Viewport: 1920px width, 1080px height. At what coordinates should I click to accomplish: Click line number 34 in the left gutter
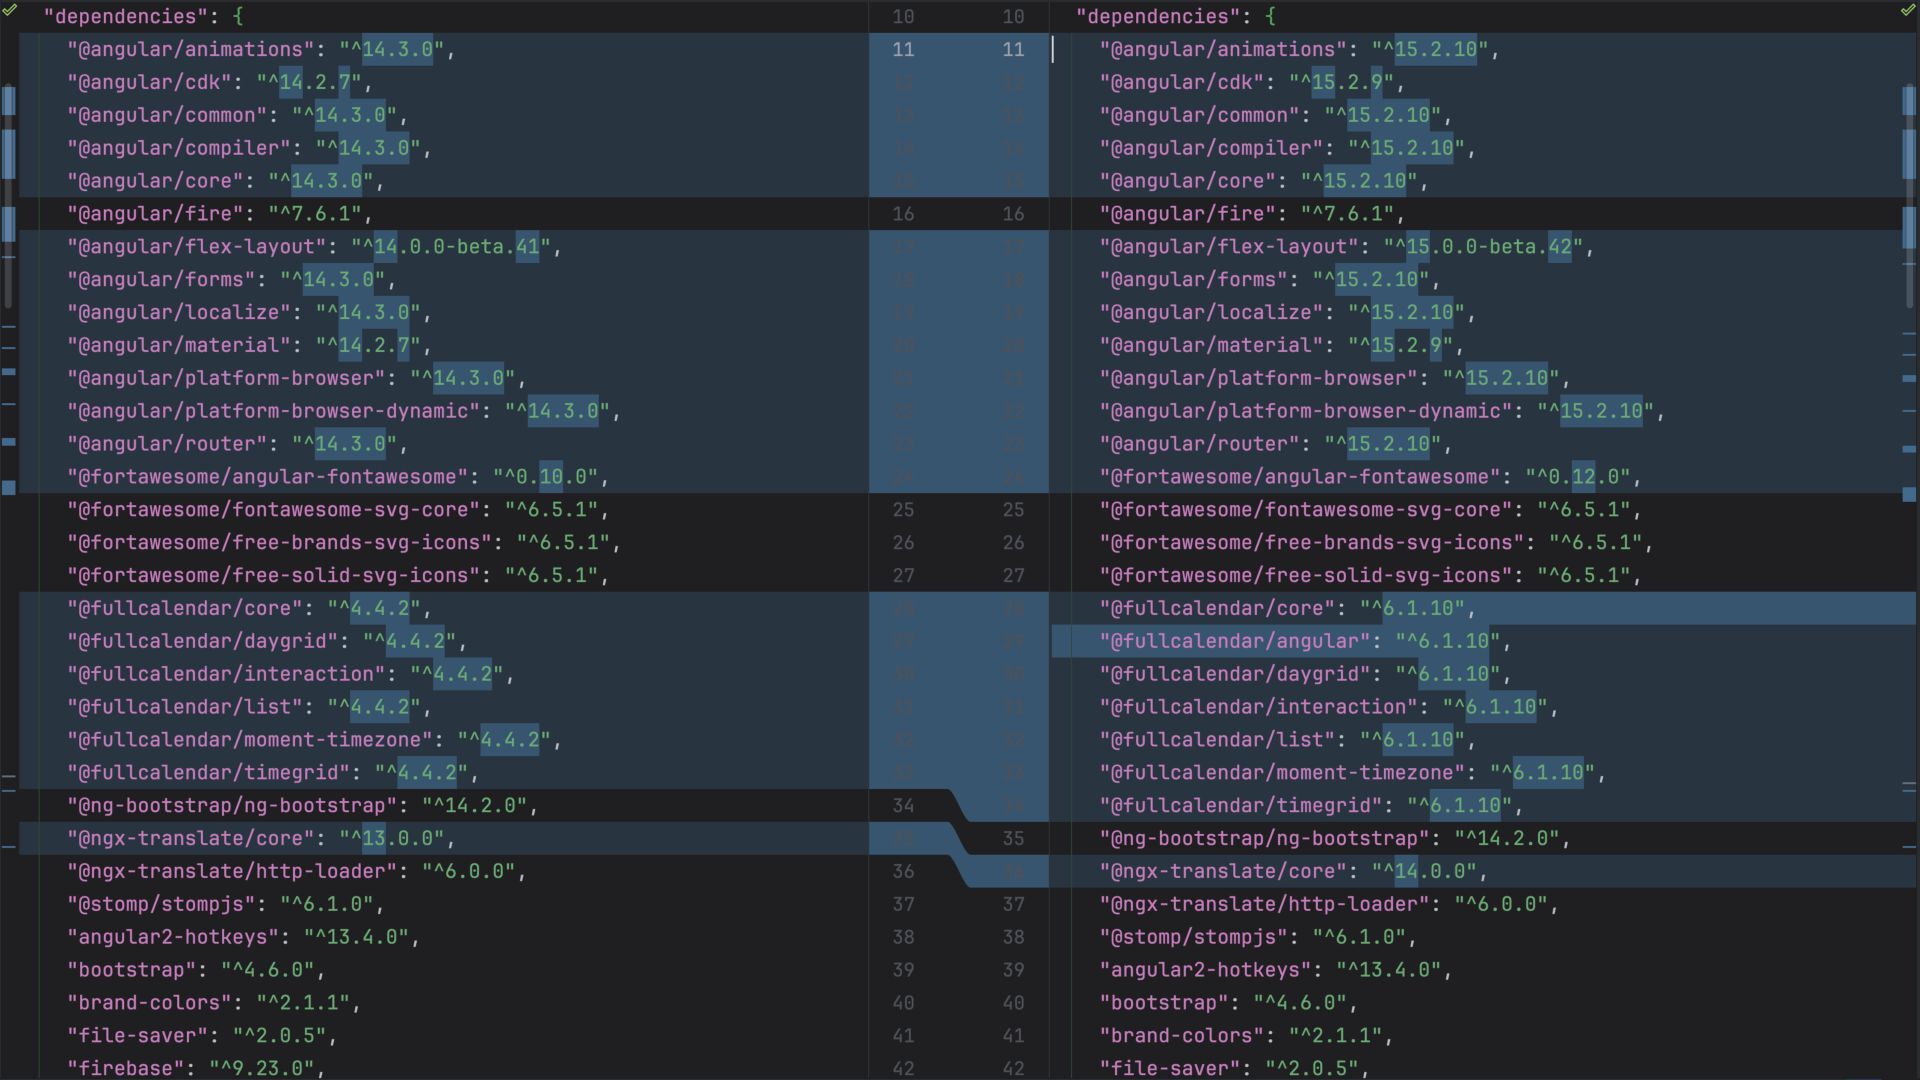point(903,805)
